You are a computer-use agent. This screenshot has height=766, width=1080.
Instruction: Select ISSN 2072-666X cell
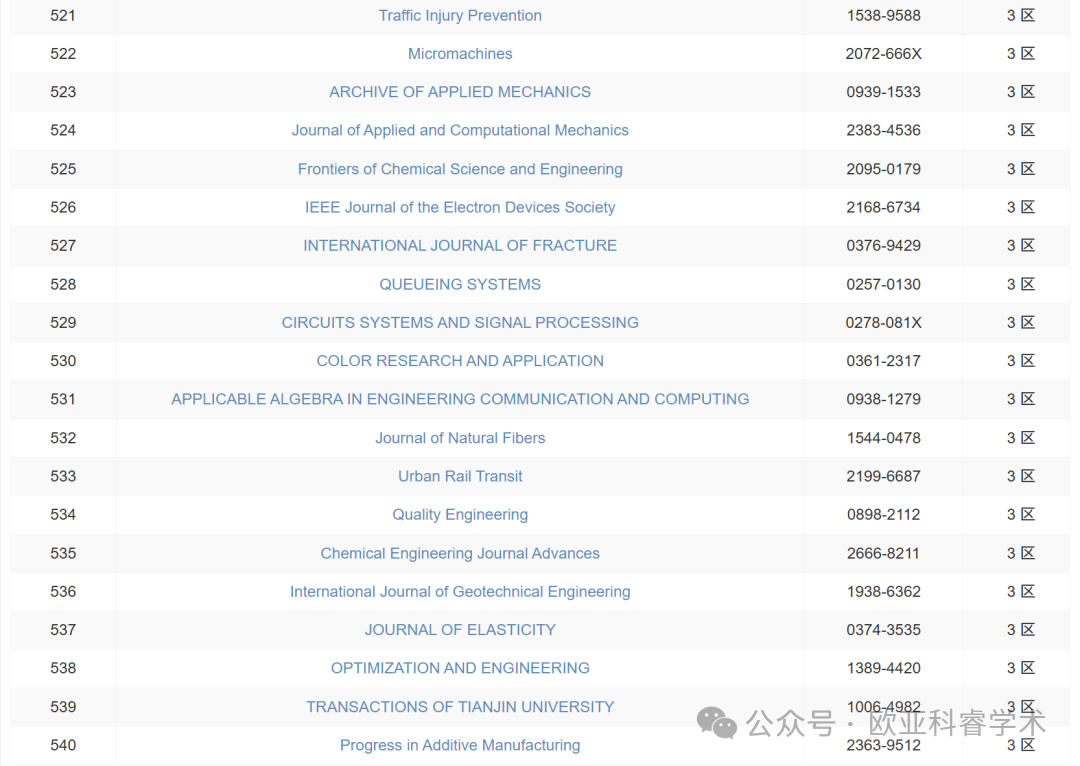(884, 54)
